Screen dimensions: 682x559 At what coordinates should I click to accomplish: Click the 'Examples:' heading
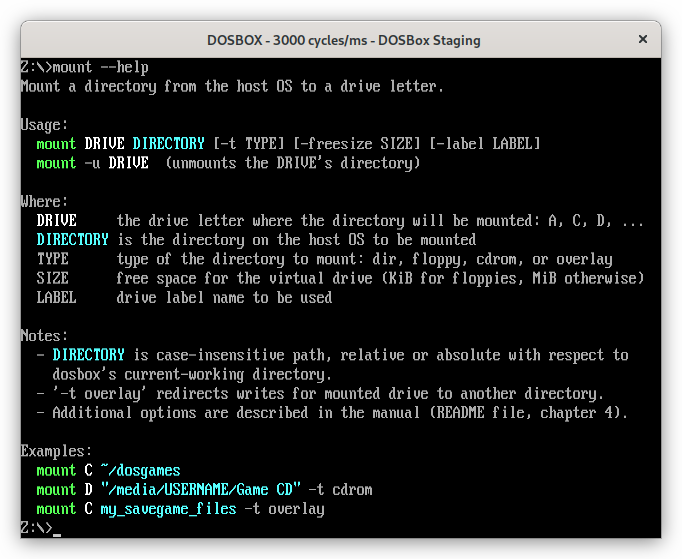tap(57, 451)
